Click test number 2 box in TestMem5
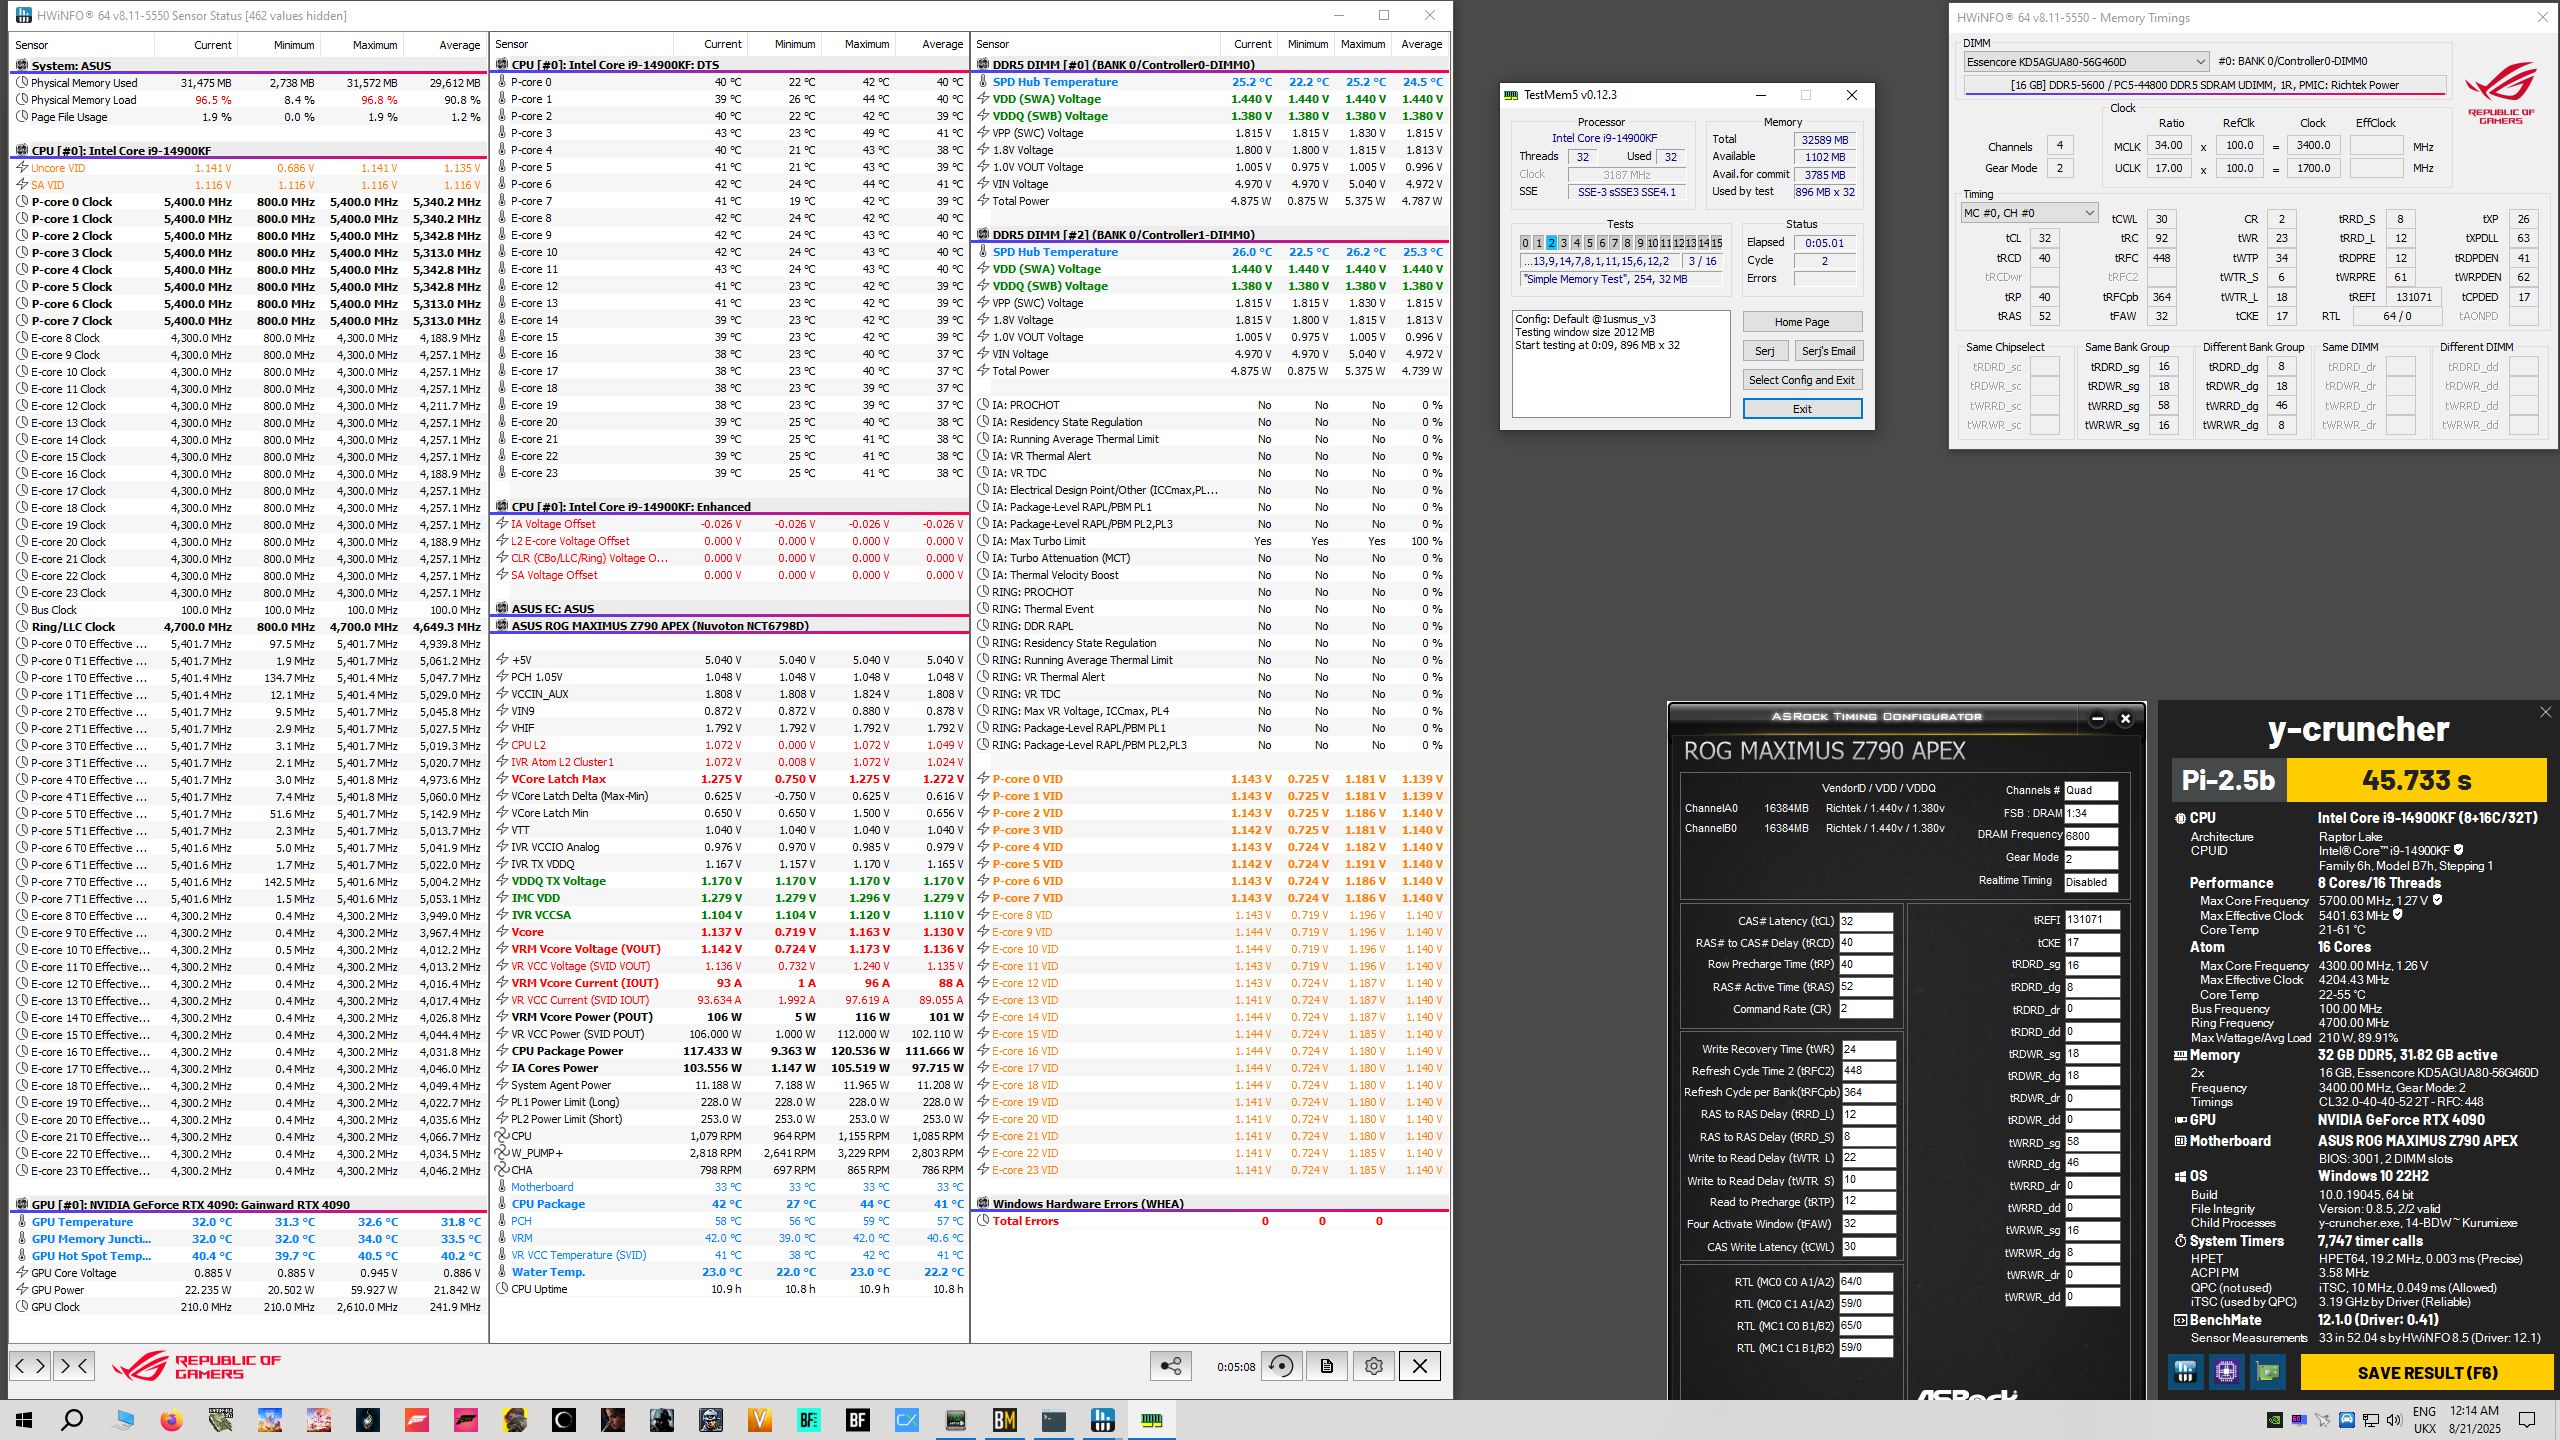The image size is (2560, 1440). click(x=1551, y=243)
